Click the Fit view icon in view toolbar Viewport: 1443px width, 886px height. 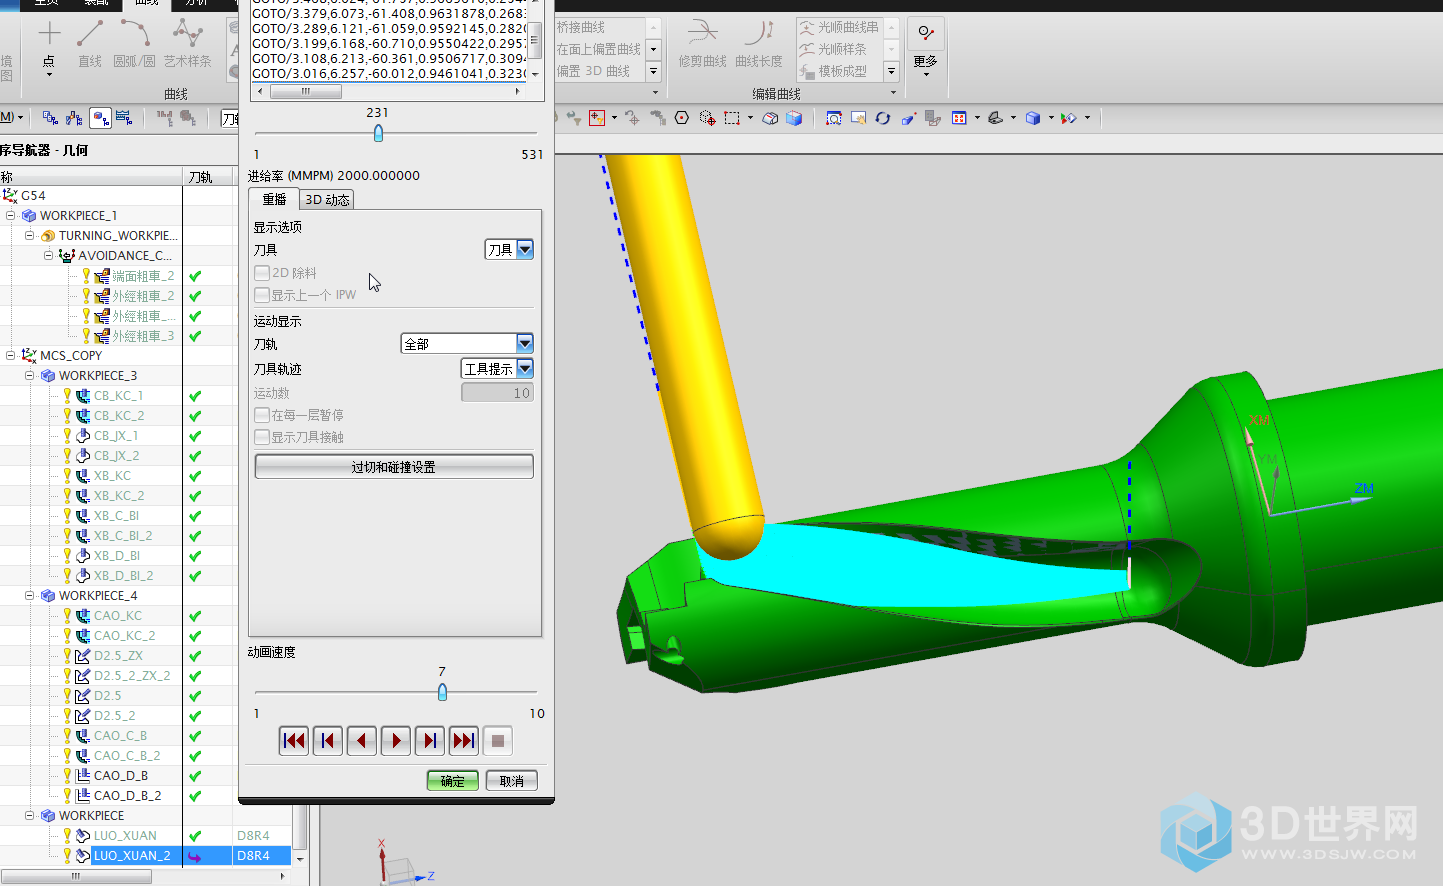point(834,118)
